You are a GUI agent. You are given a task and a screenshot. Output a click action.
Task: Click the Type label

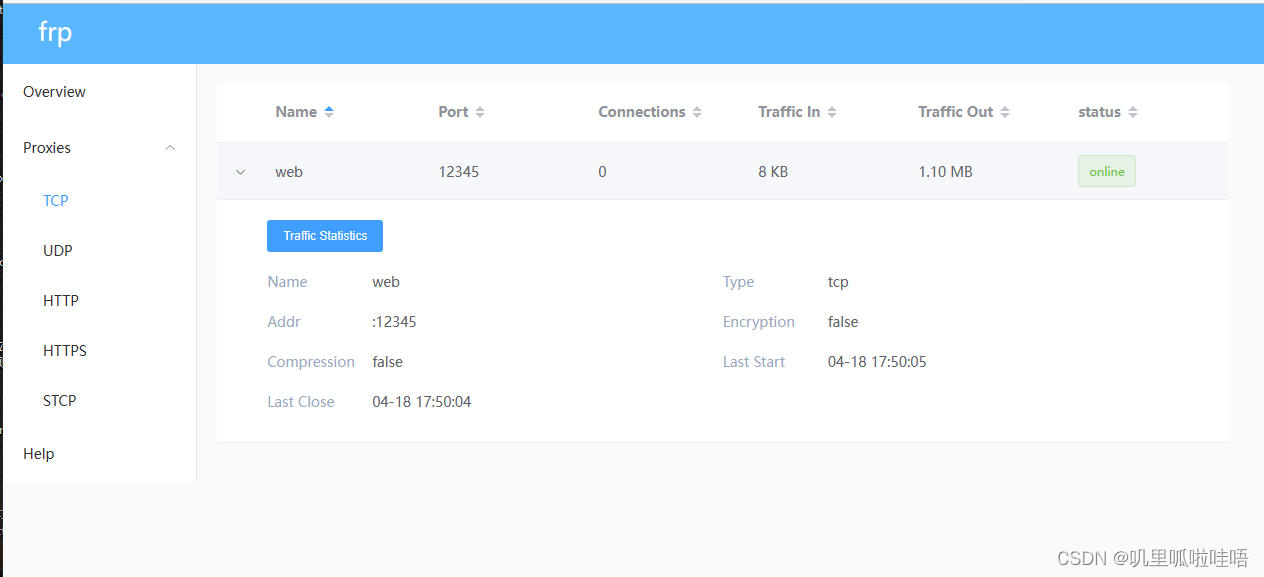738,282
